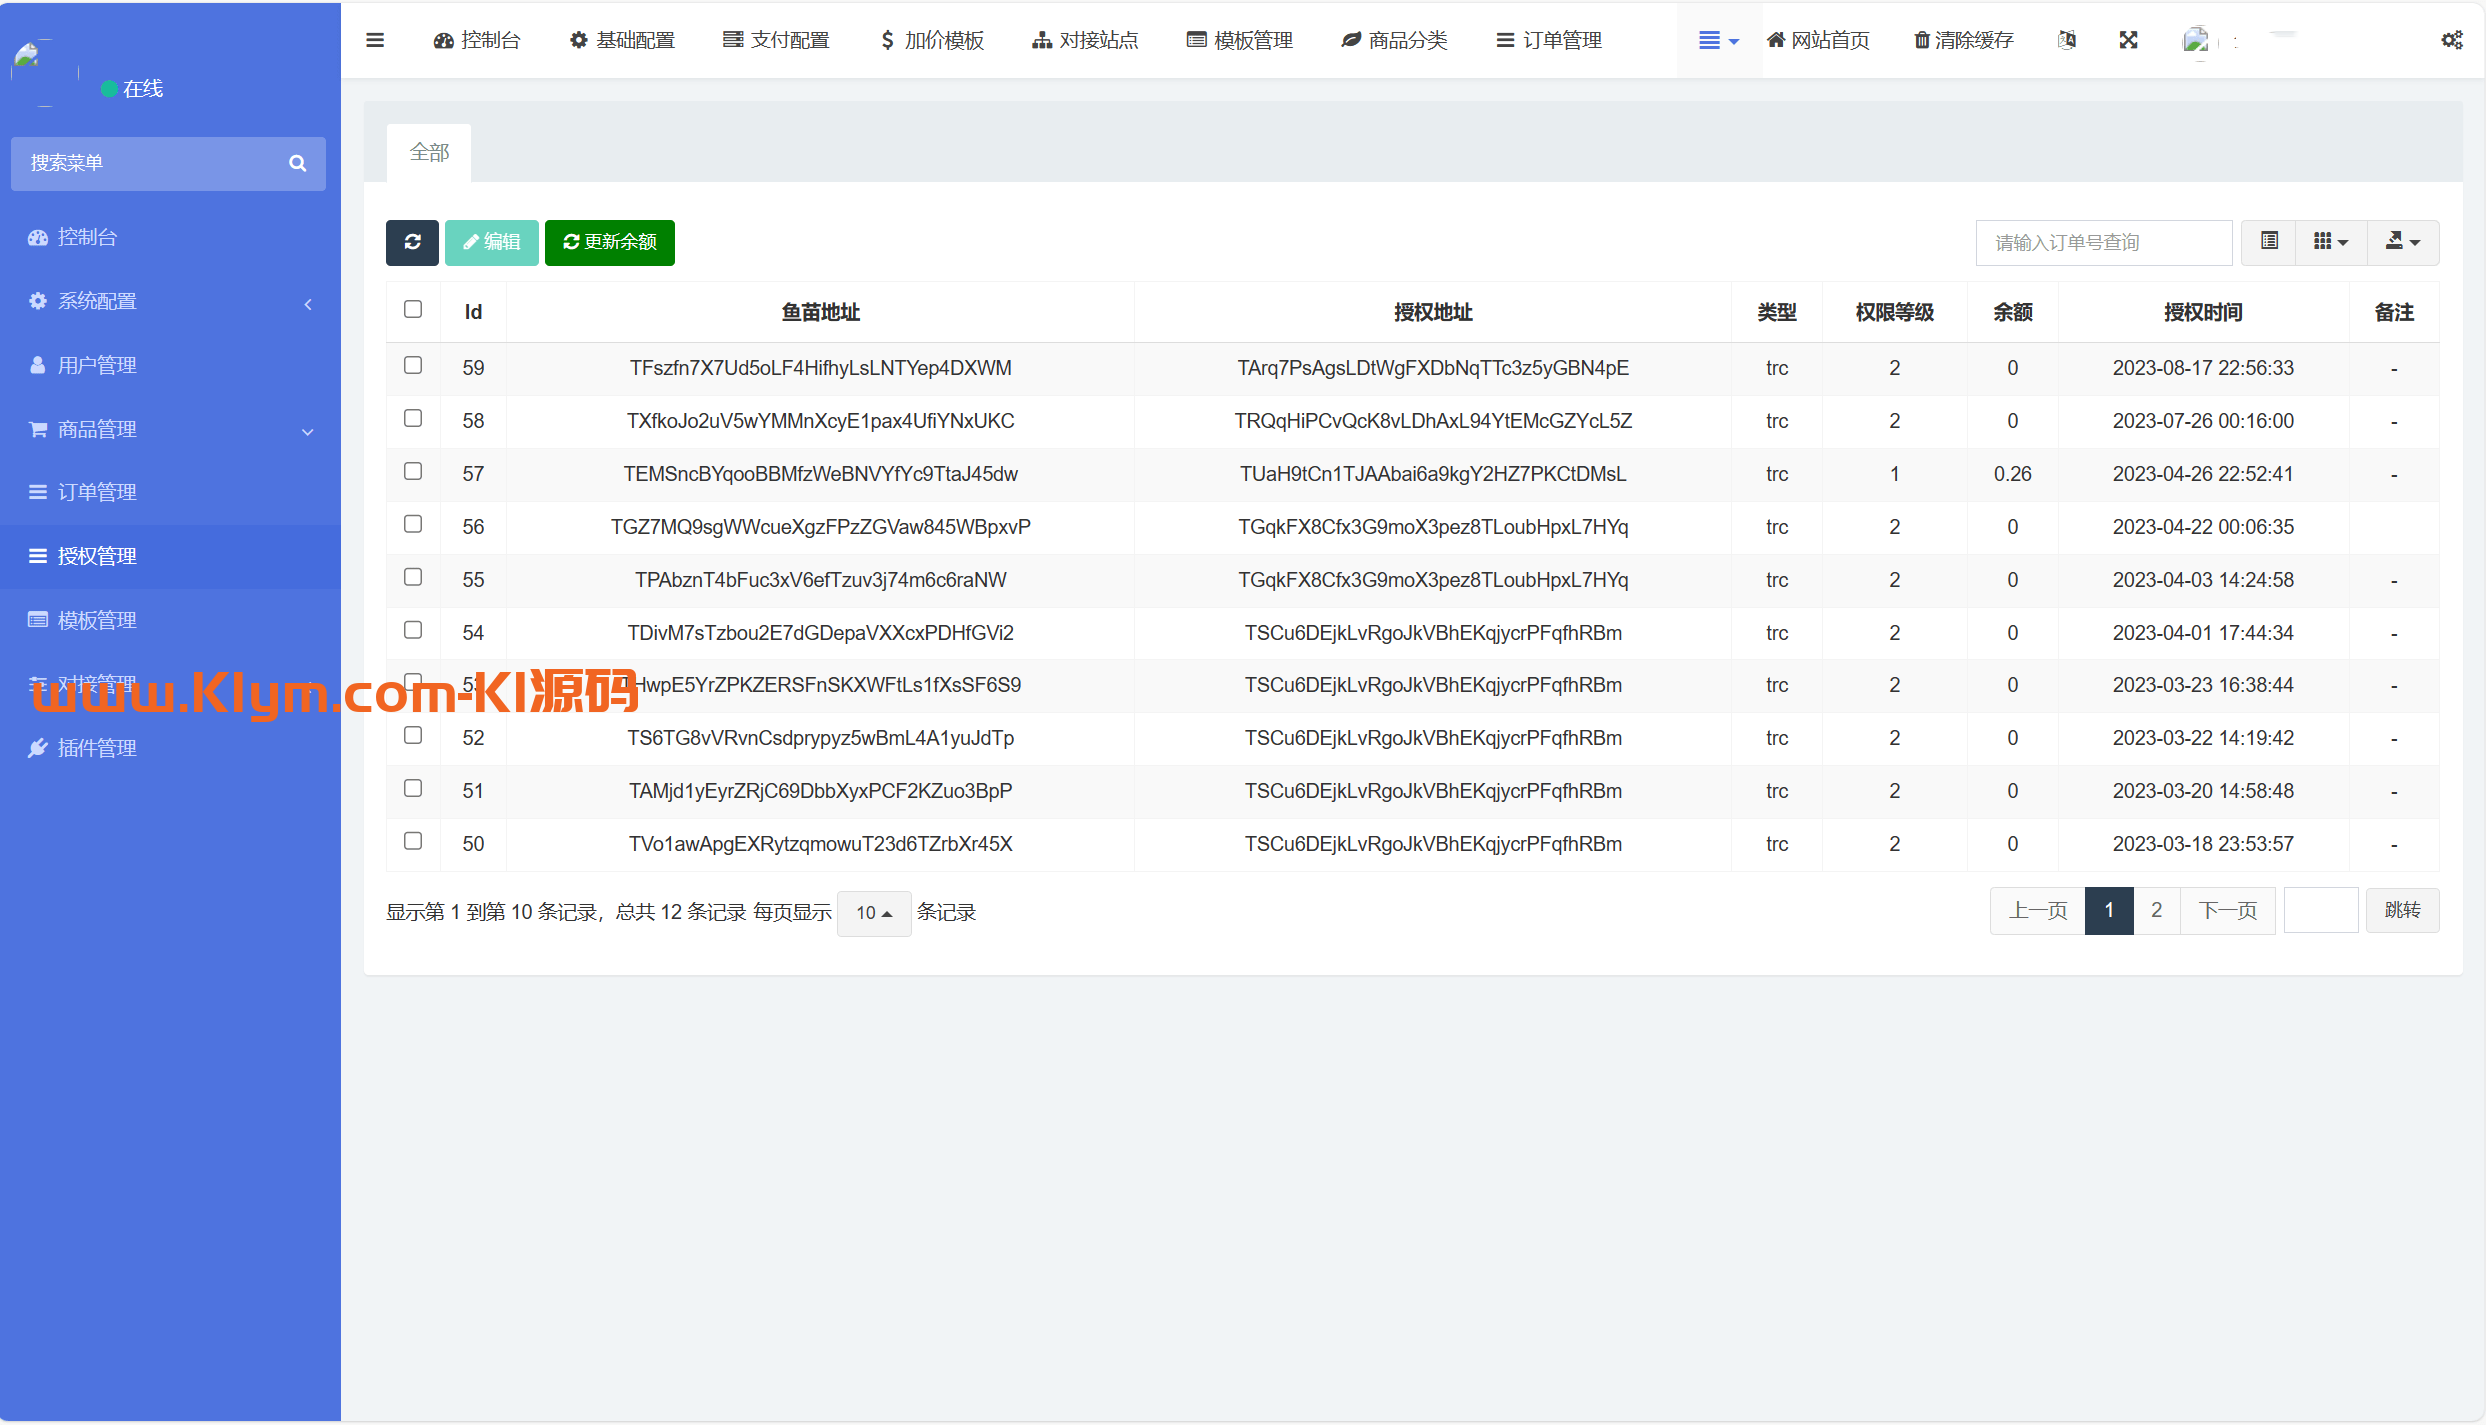This screenshot has width=2486, height=1425.
Task: Select the 全部 tab
Action: coord(429,152)
